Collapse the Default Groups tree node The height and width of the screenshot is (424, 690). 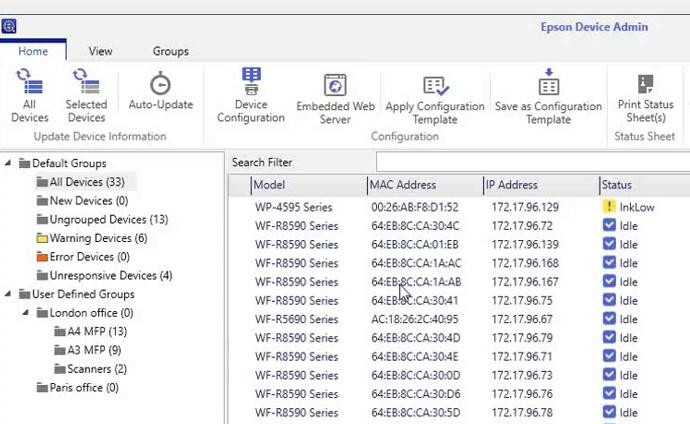[8, 163]
